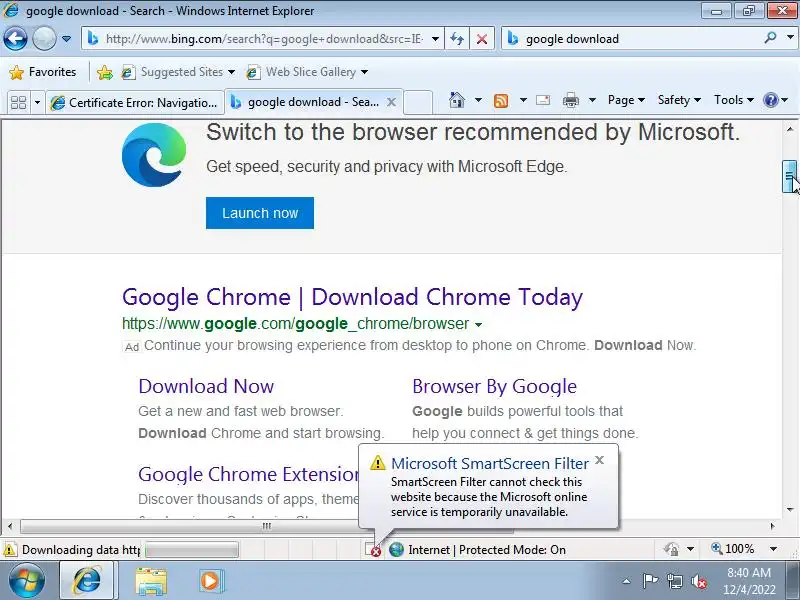
Task: Open the Google Chrome Extensions link
Action: [248, 474]
